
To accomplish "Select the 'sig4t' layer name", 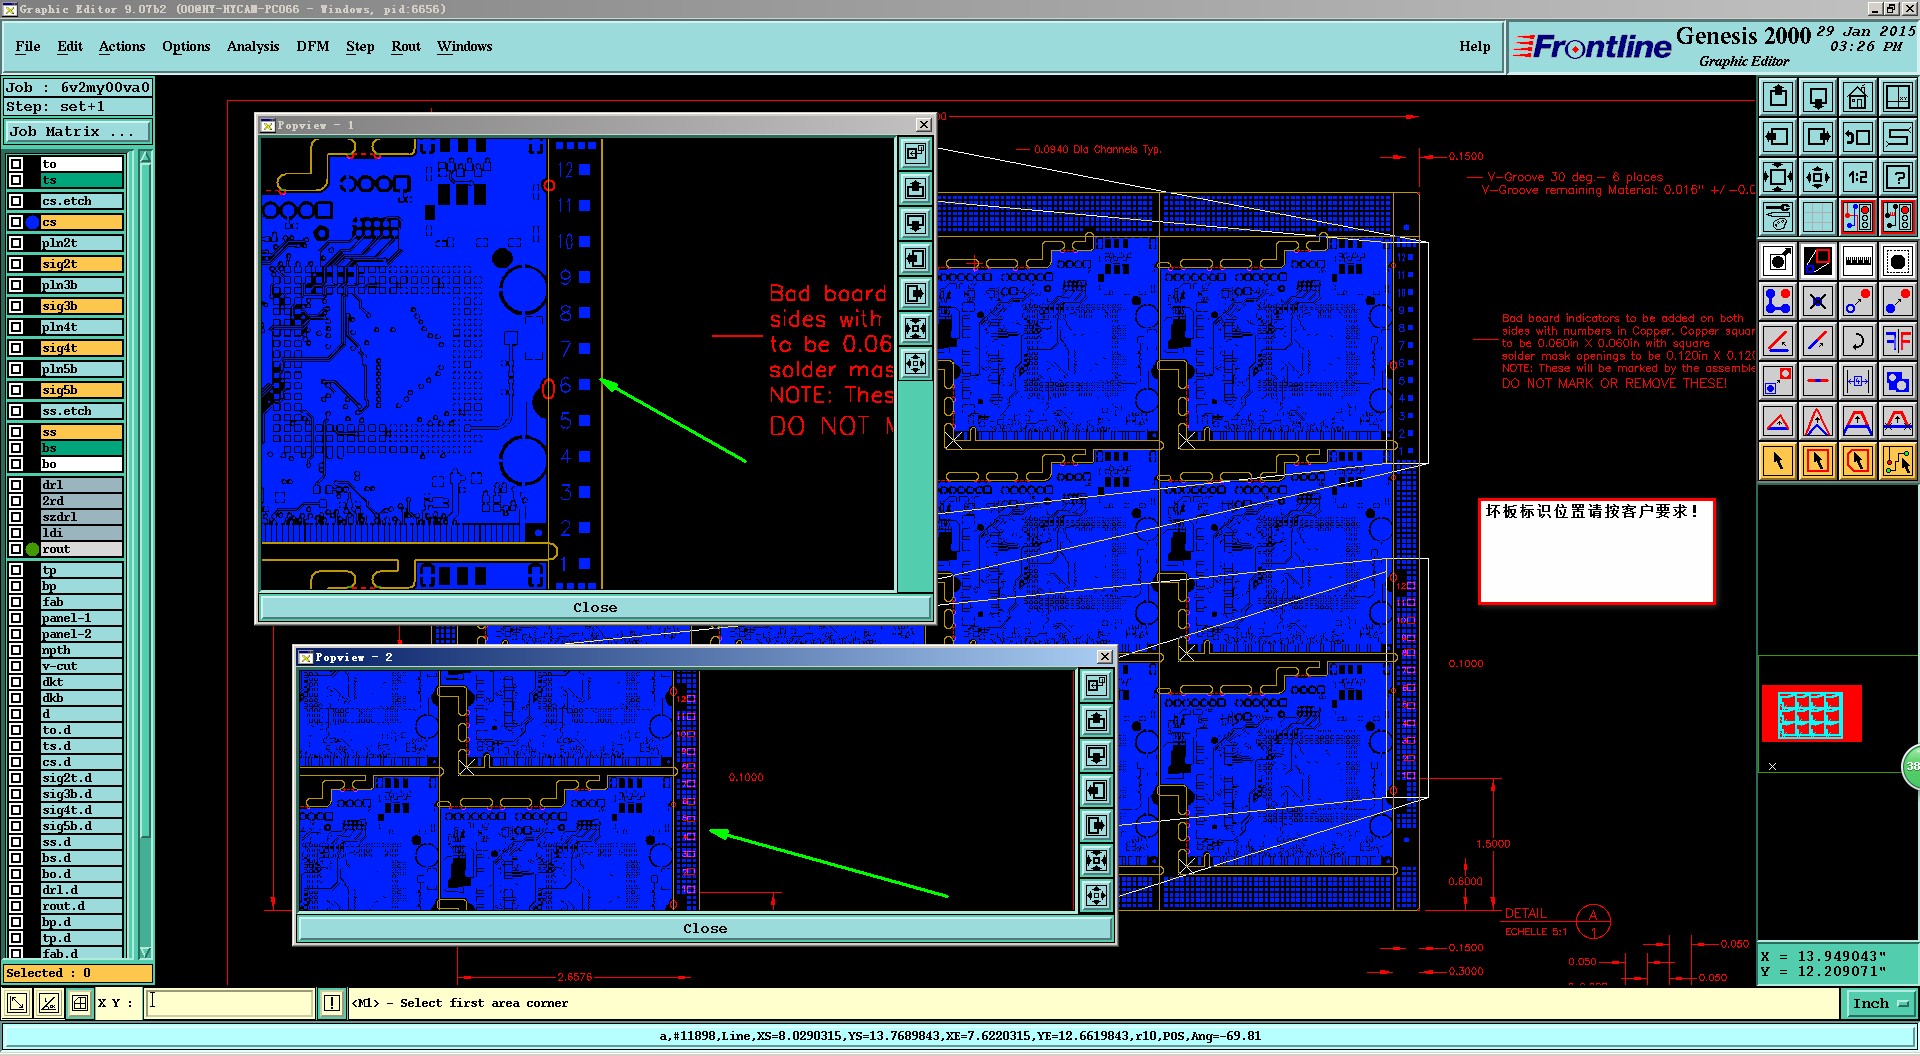I will point(81,348).
